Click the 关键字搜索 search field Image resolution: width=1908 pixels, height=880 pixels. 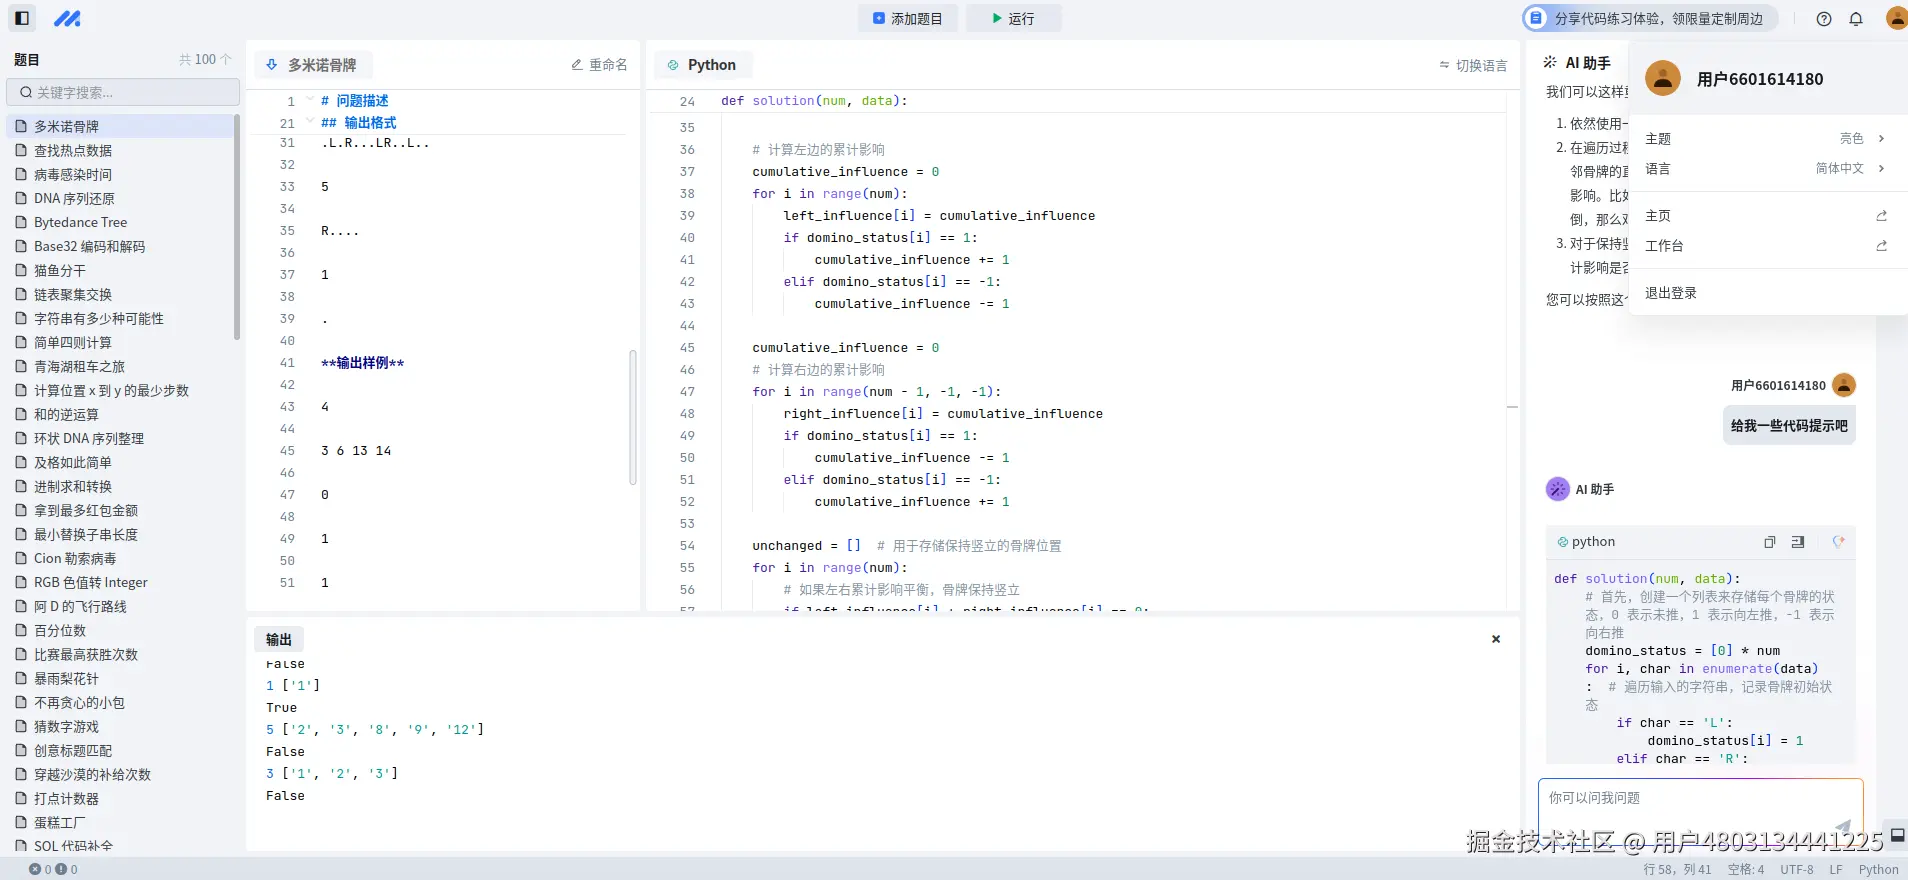pos(124,92)
